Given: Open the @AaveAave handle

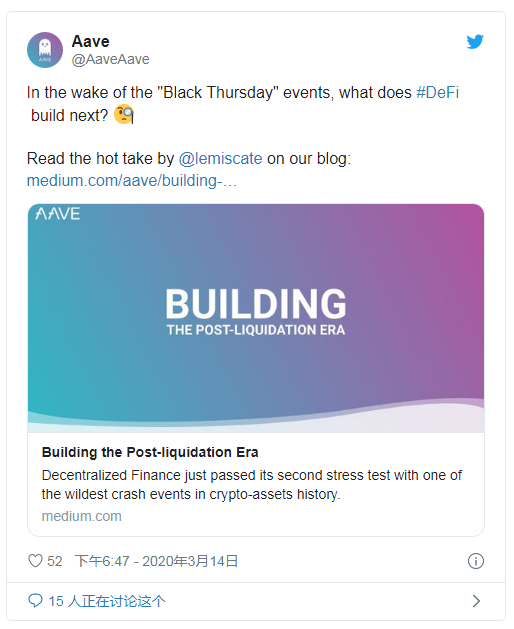Looking at the screenshot, I should (x=110, y=59).
